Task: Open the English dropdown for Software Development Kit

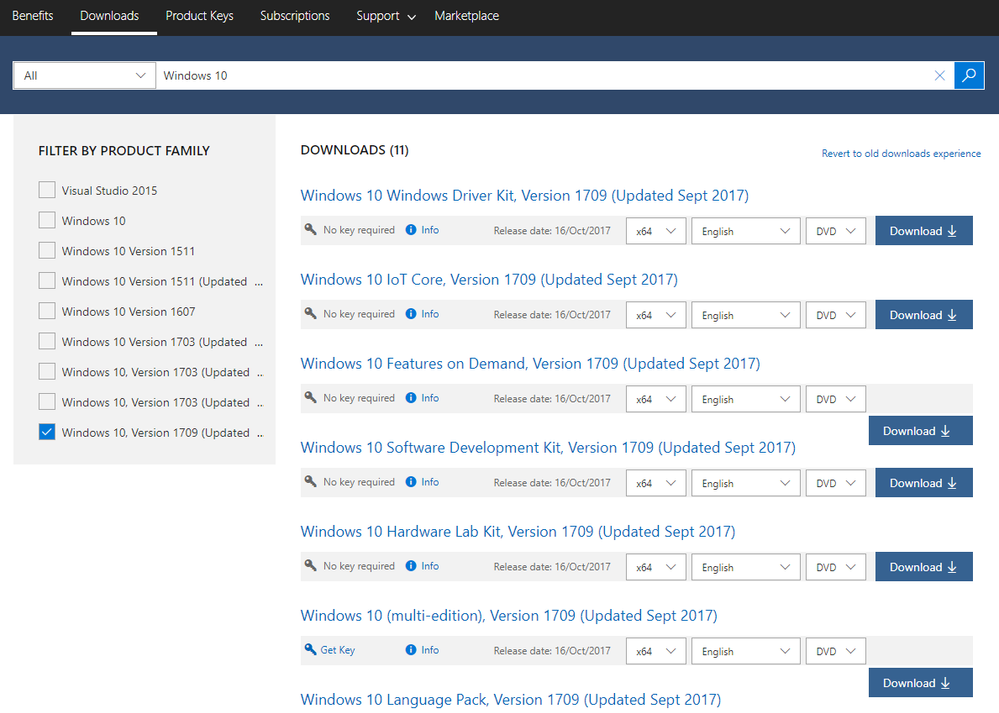Action: (x=745, y=484)
